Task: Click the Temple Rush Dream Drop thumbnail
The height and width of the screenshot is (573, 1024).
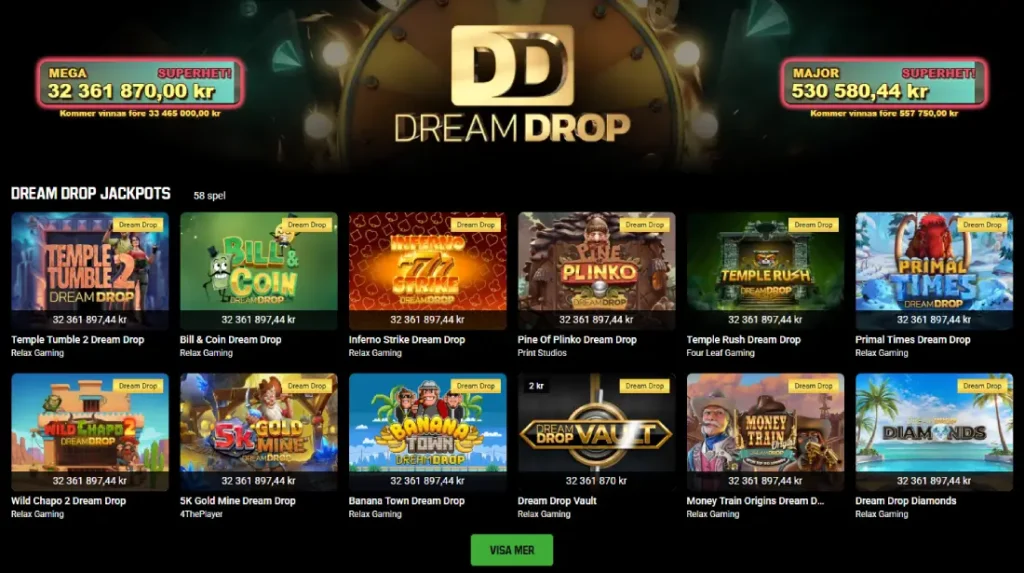Action: click(x=765, y=270)
